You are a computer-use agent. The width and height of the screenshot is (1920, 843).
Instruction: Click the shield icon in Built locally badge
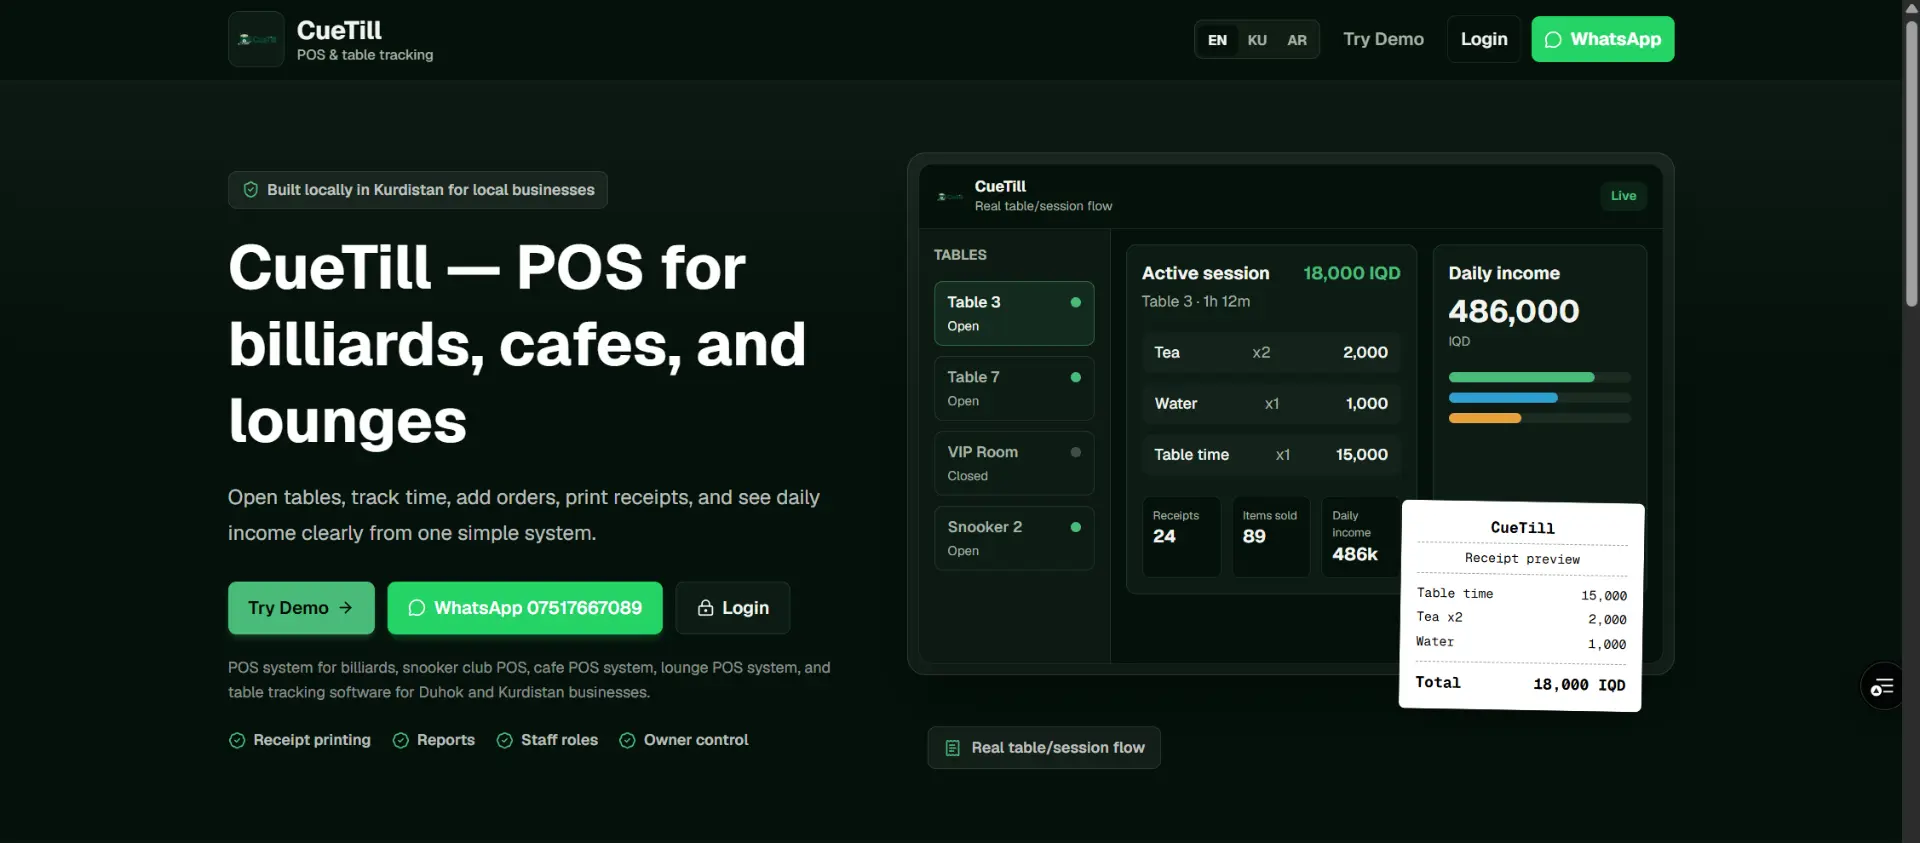click(x=251, y=190)
